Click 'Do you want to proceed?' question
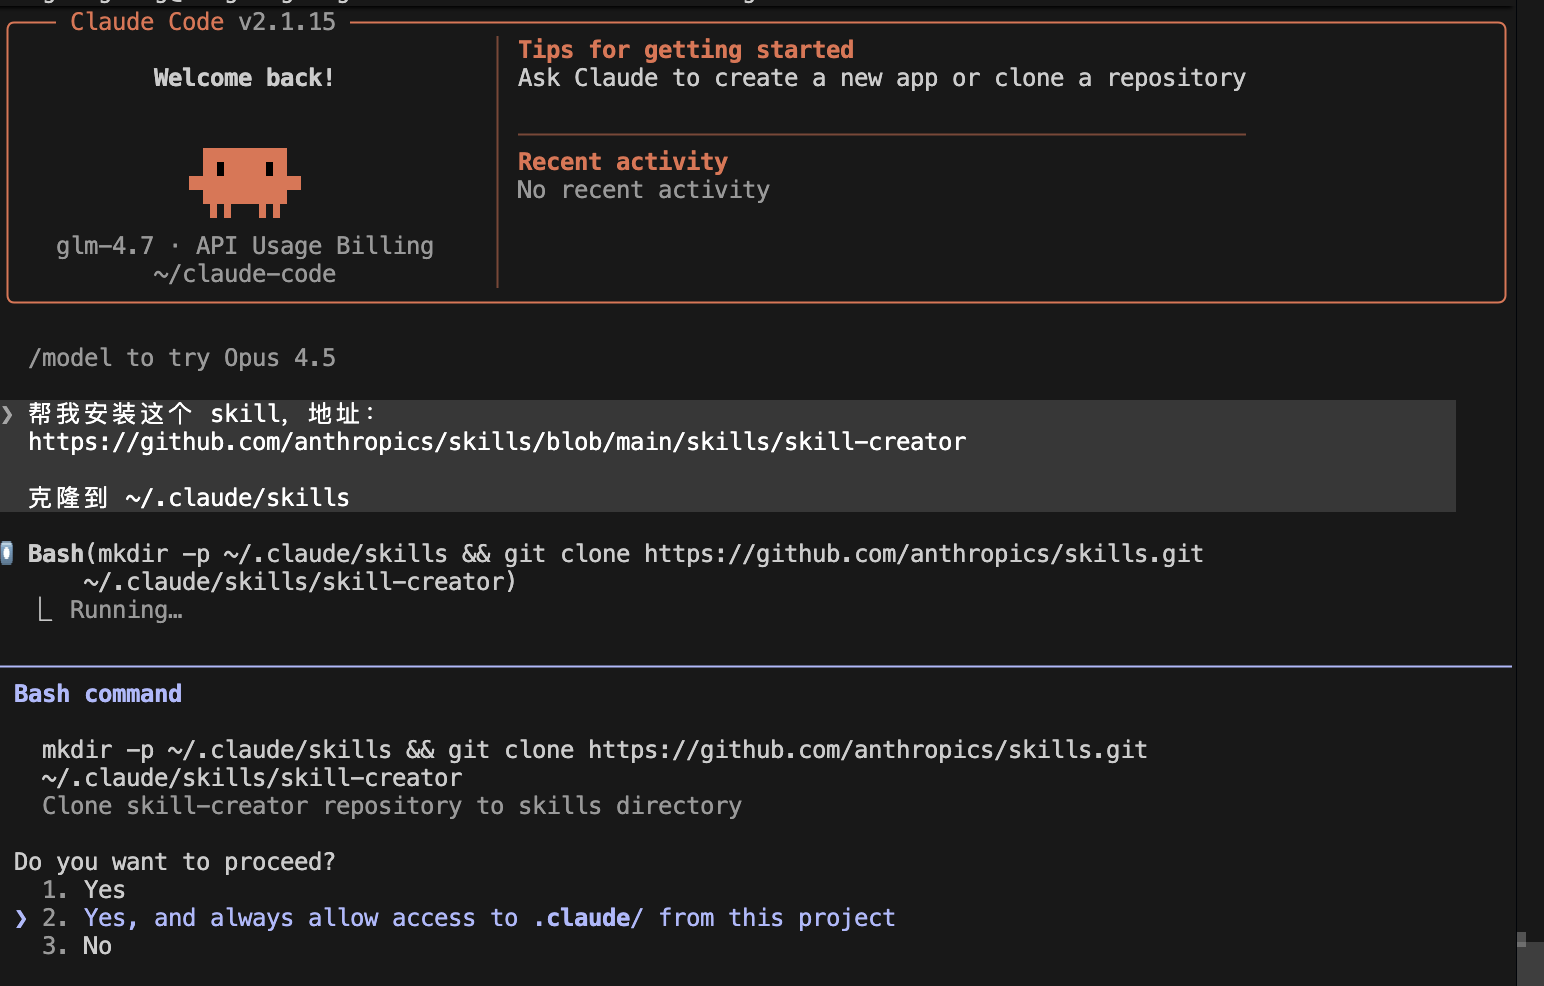This screenshot has height=986, width=1544. (175, 862)
